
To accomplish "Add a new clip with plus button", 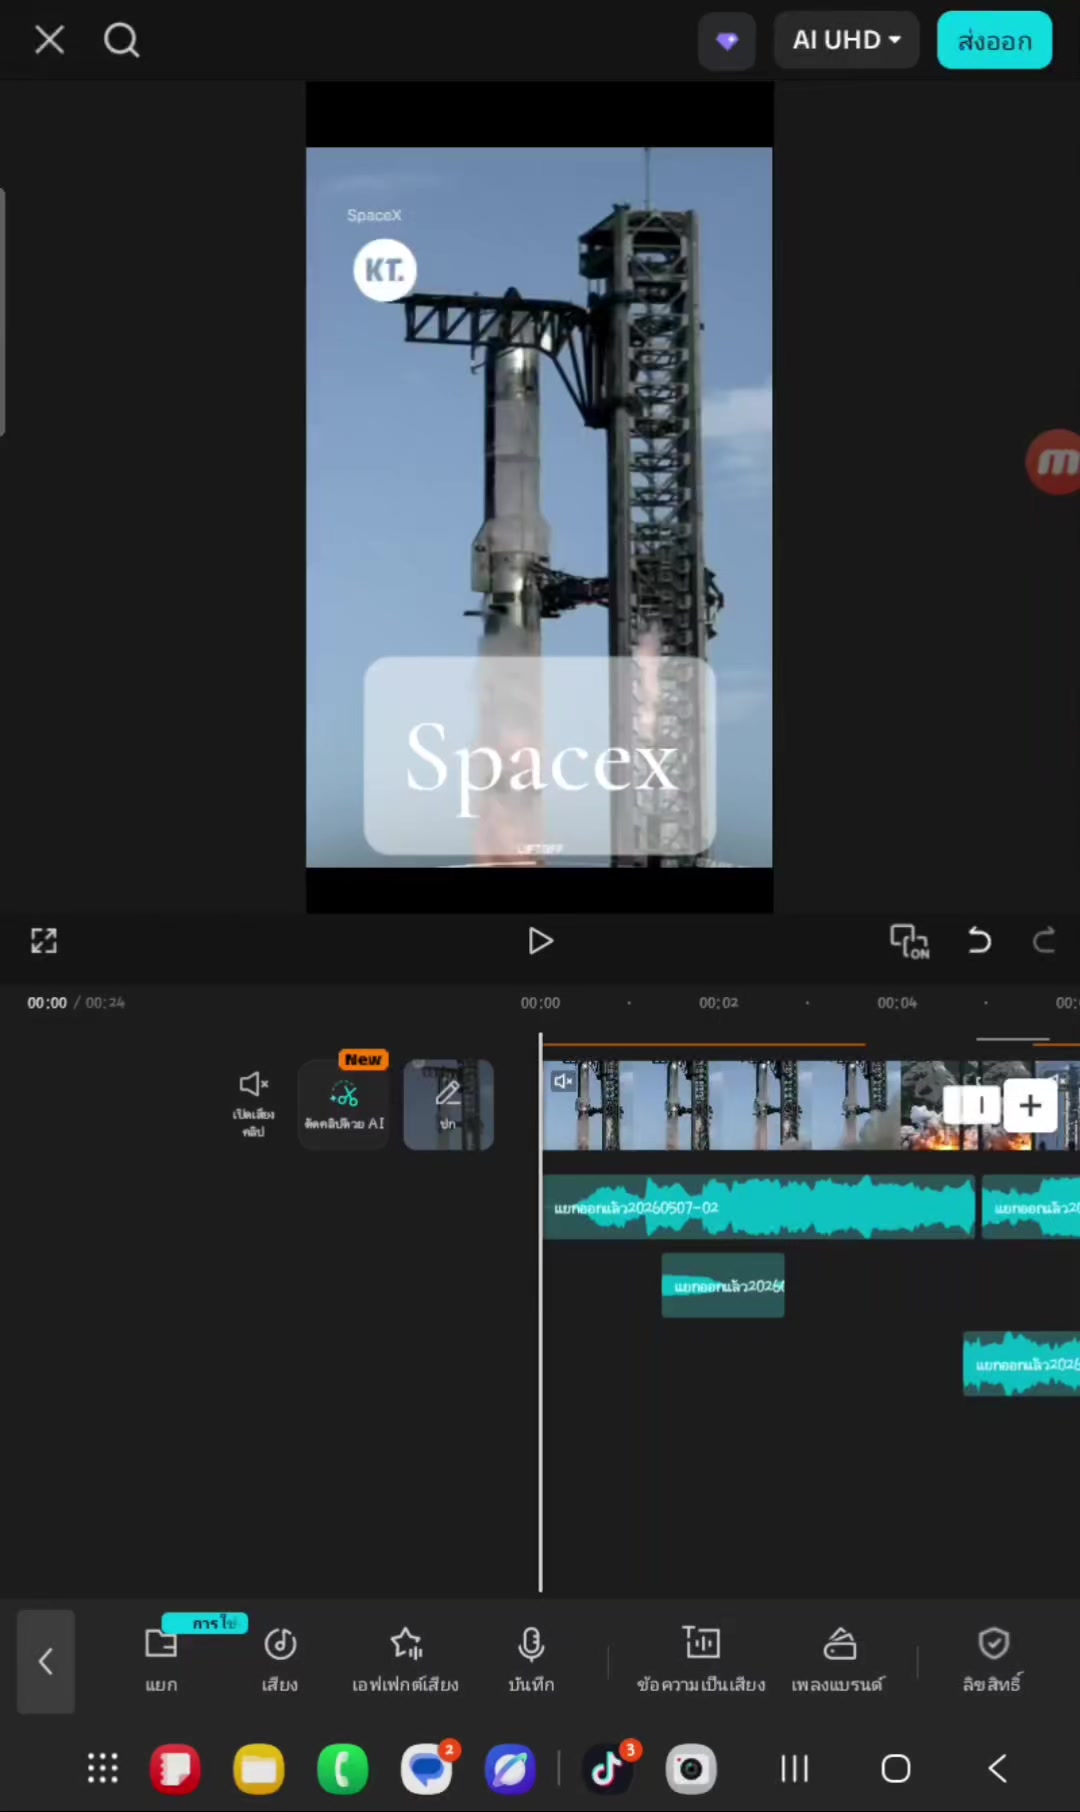I will pyautogui.click(x=1030, y=1105).
